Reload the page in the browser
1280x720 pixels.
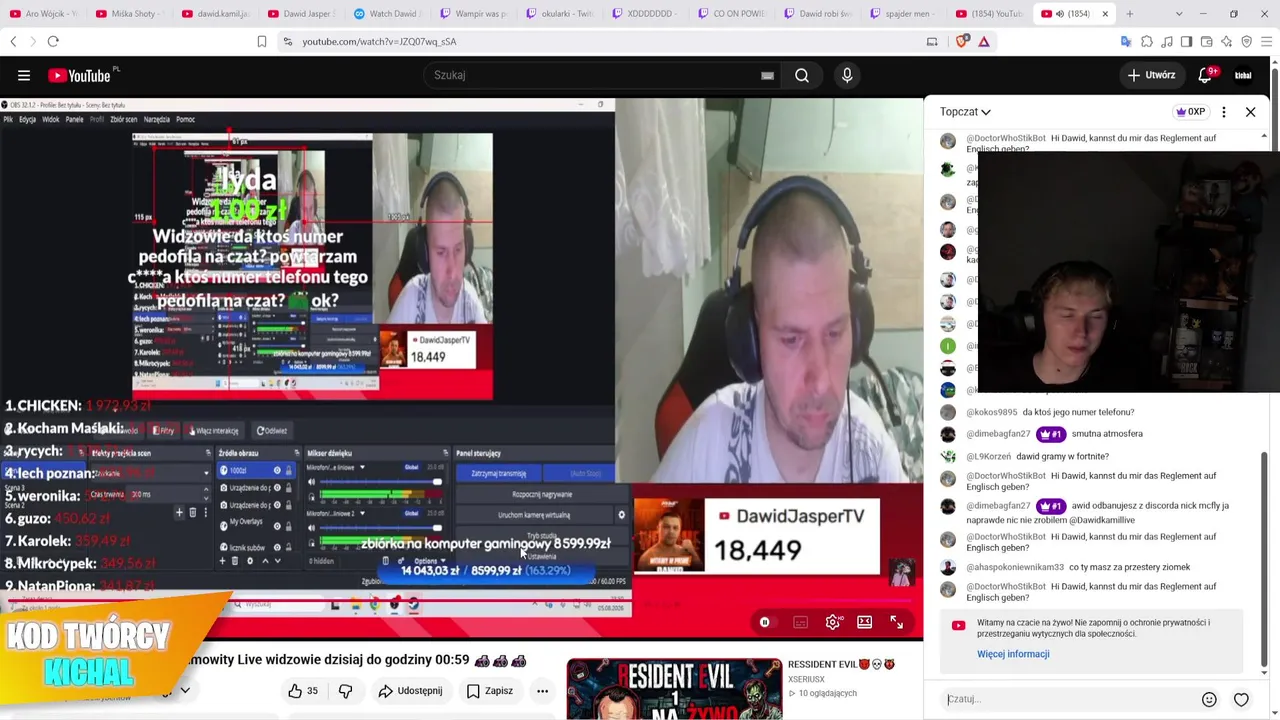pyautogui.click(x=53, y=41)
